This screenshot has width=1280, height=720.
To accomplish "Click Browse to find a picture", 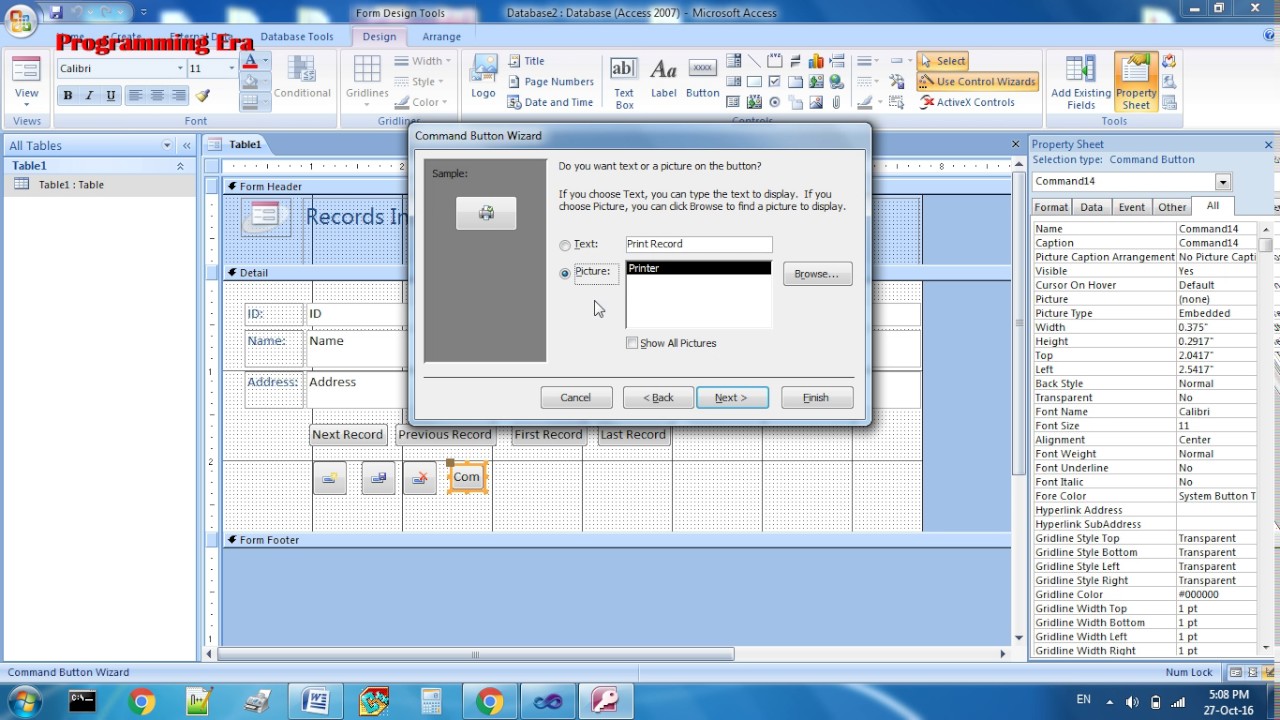I will tap(817, 274).
